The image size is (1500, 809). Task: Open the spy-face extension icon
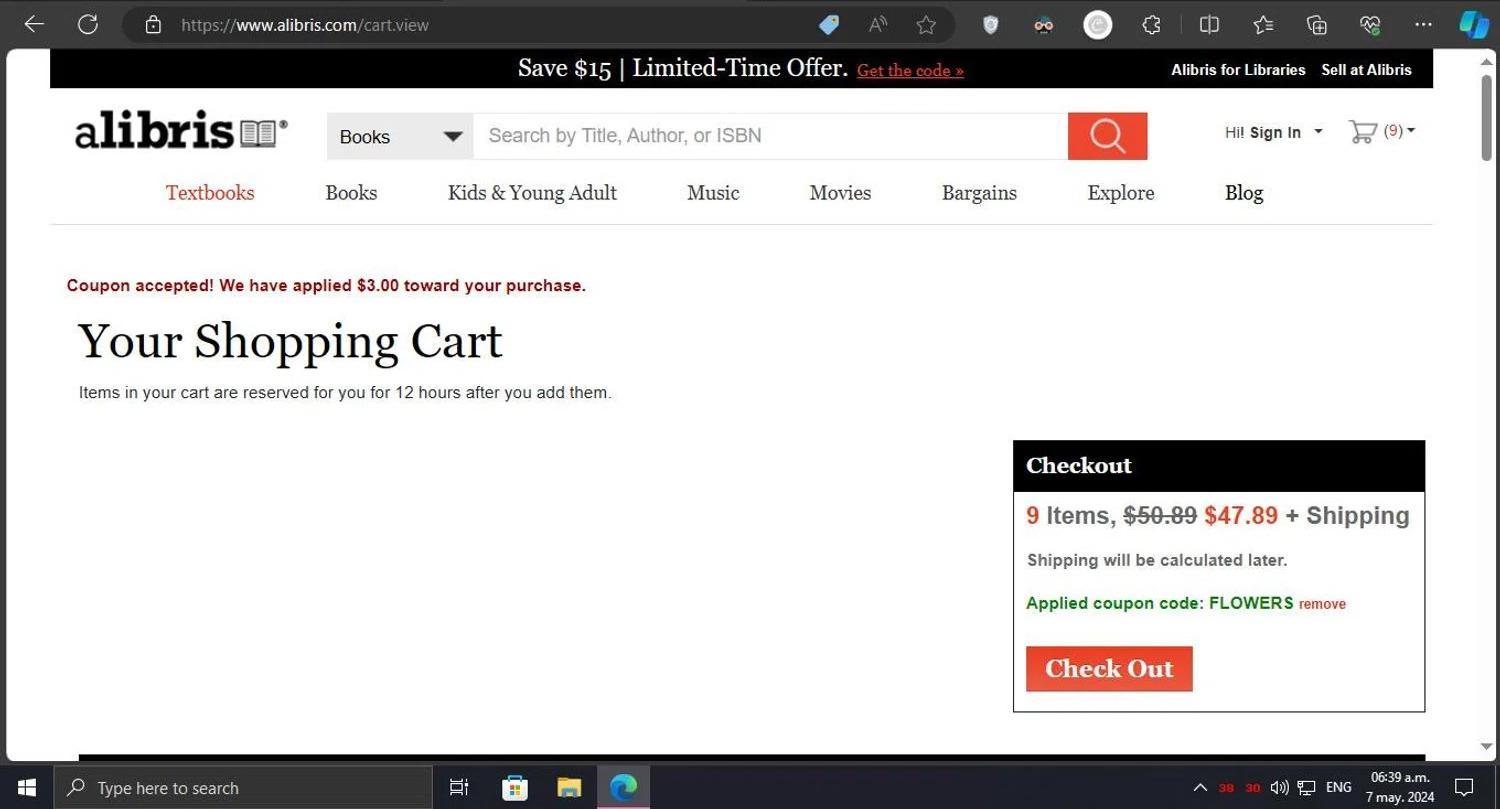point(1043,25)
